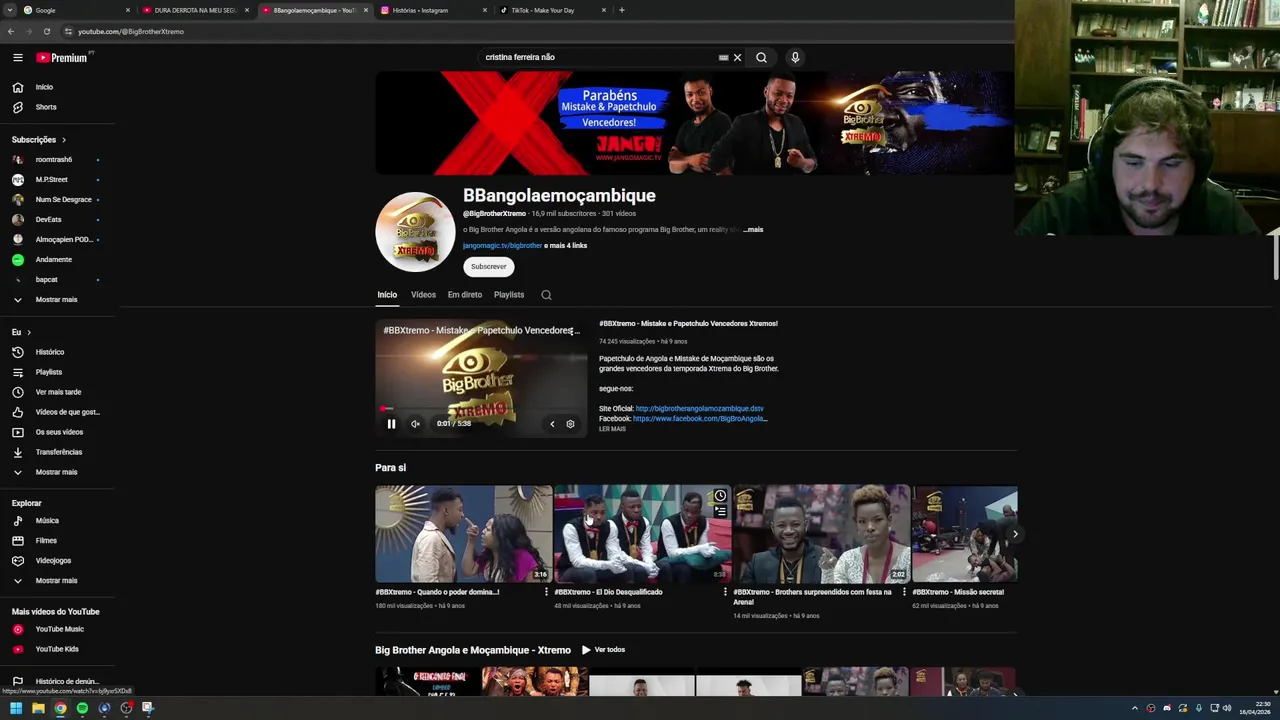This screenshot has width=1280, height=720.
Task: Show next Para si videos with the arrow
Action: [1014, 534]
